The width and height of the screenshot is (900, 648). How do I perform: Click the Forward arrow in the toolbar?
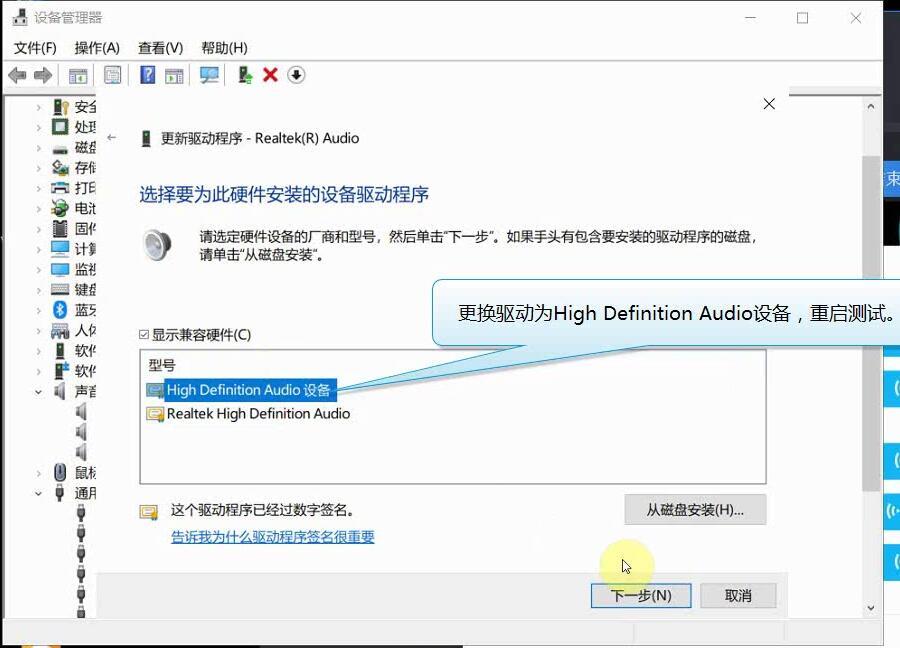pyautogui.click(x=43, y=75)
